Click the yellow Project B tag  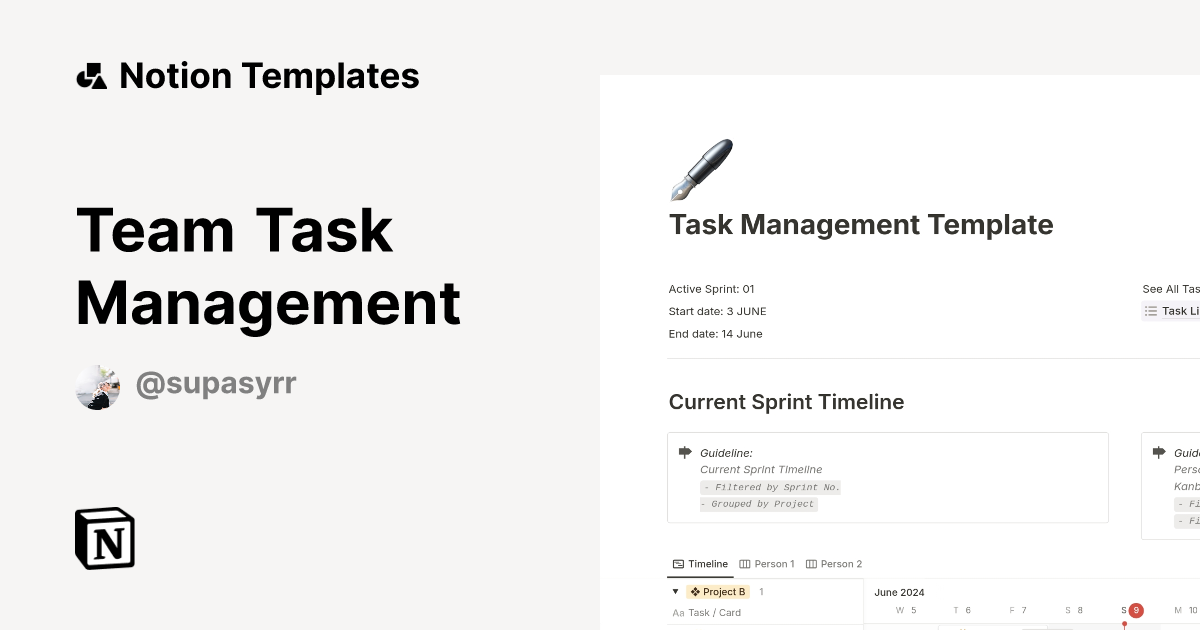click(718, 591)
